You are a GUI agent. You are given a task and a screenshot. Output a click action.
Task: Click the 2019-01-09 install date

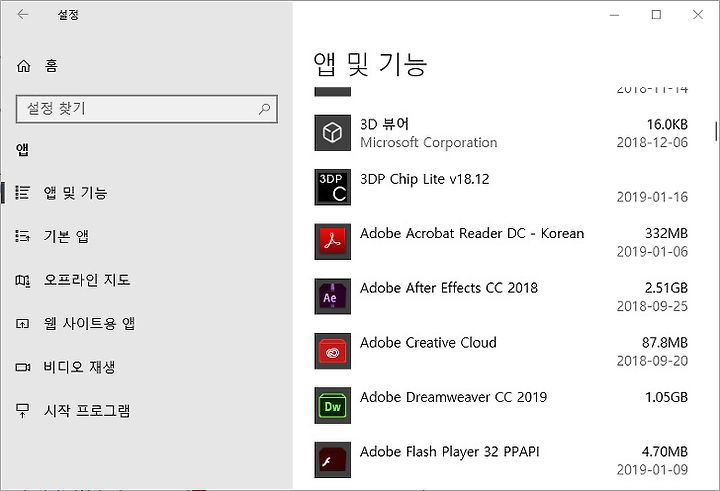[x=652, y=470]
